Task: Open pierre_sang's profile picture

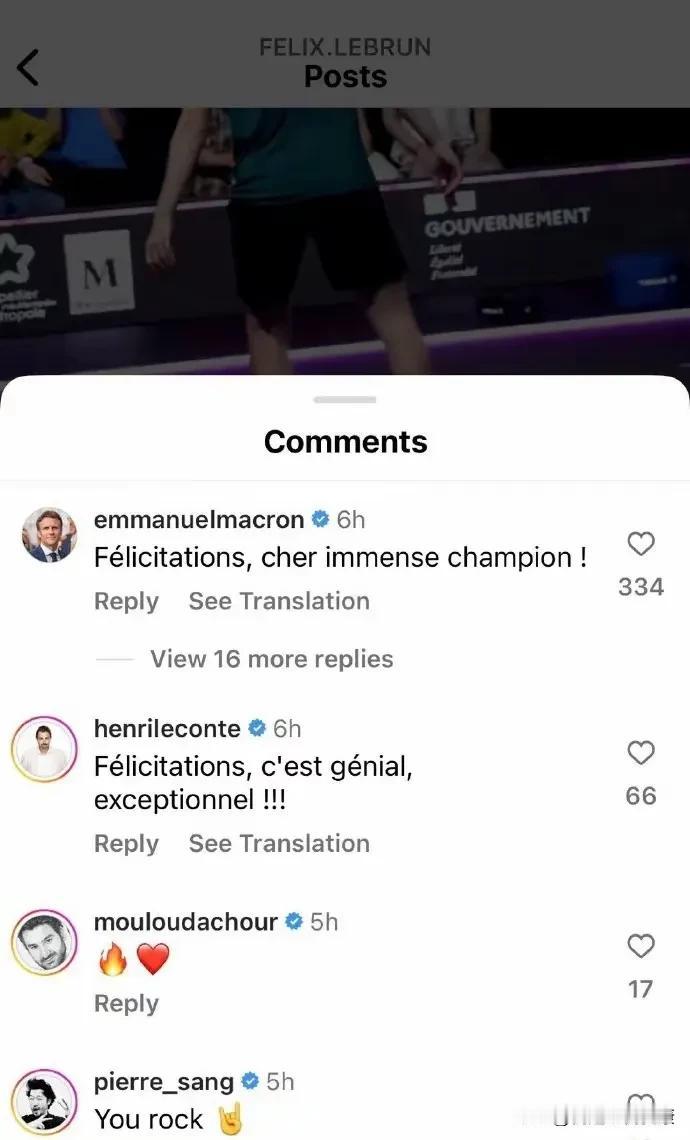Action: [44, 1101]
